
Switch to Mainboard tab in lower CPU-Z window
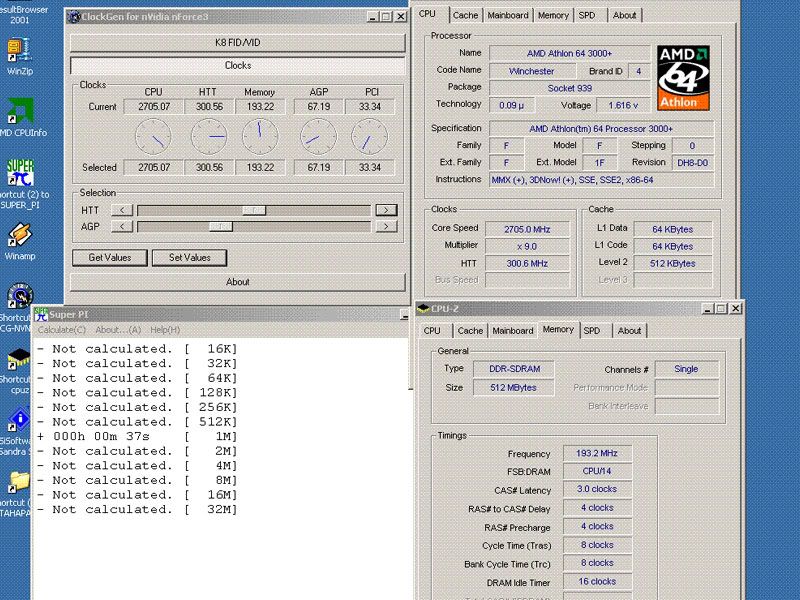click(513, 331)
